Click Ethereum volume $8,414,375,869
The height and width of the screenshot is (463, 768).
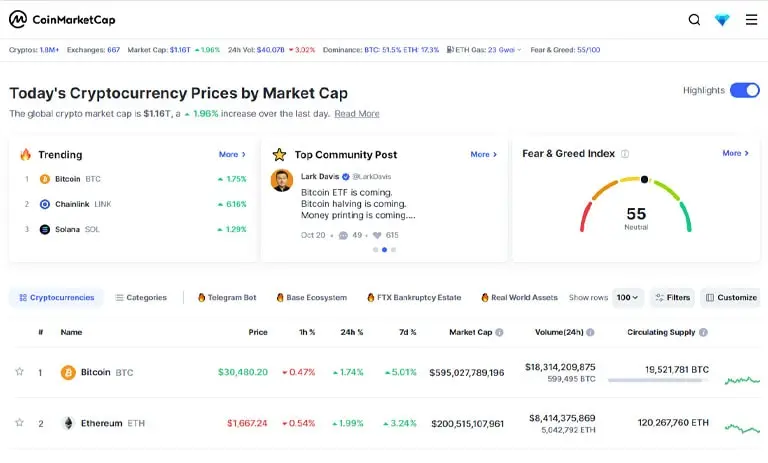[562, 418]
